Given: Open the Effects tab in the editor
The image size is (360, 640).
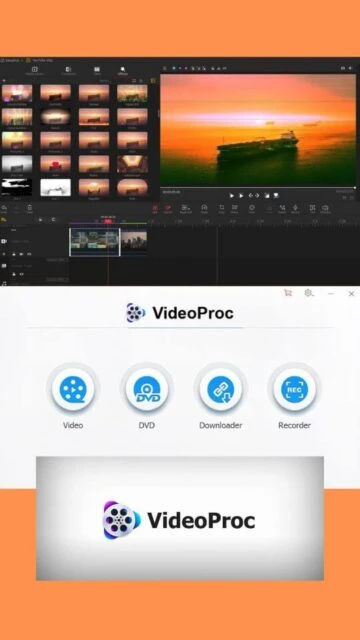Looking at the screenshot, I should coord(122,71).
